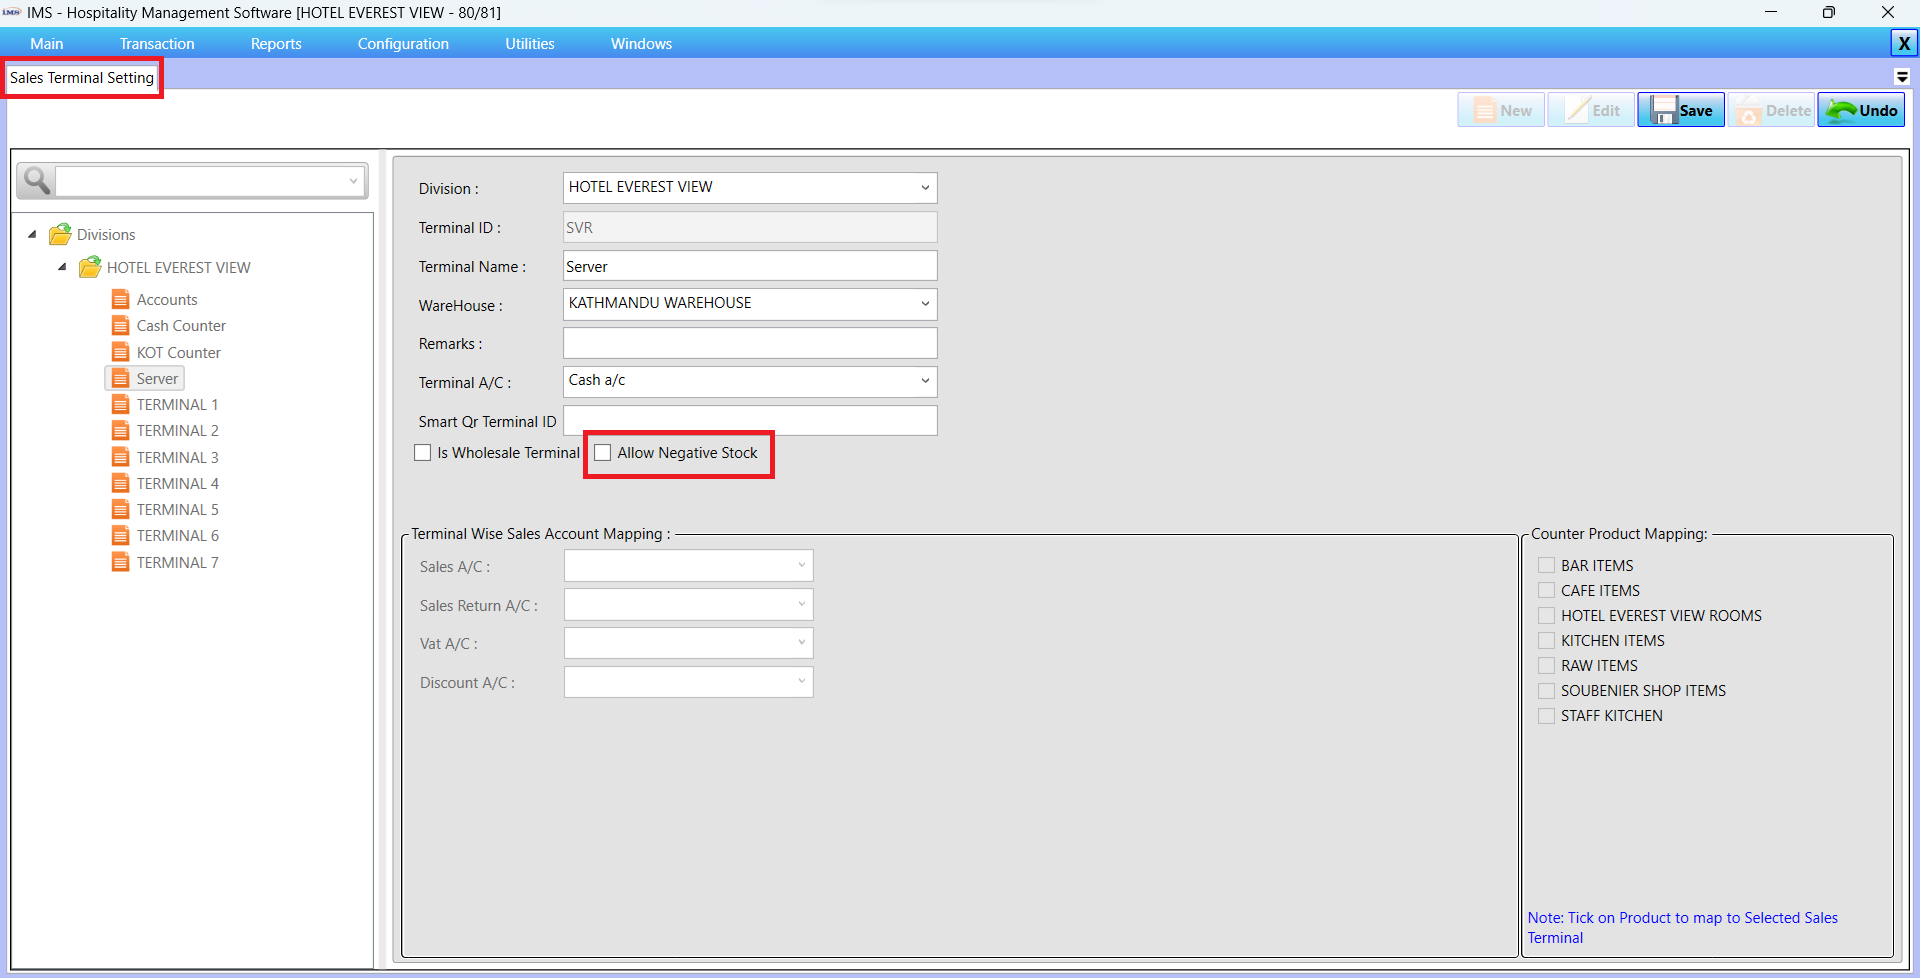Image resolution: width=1920 pixels, height=978 pixels.
Task: Open the search combo box arrow
Action: (353, 181)
